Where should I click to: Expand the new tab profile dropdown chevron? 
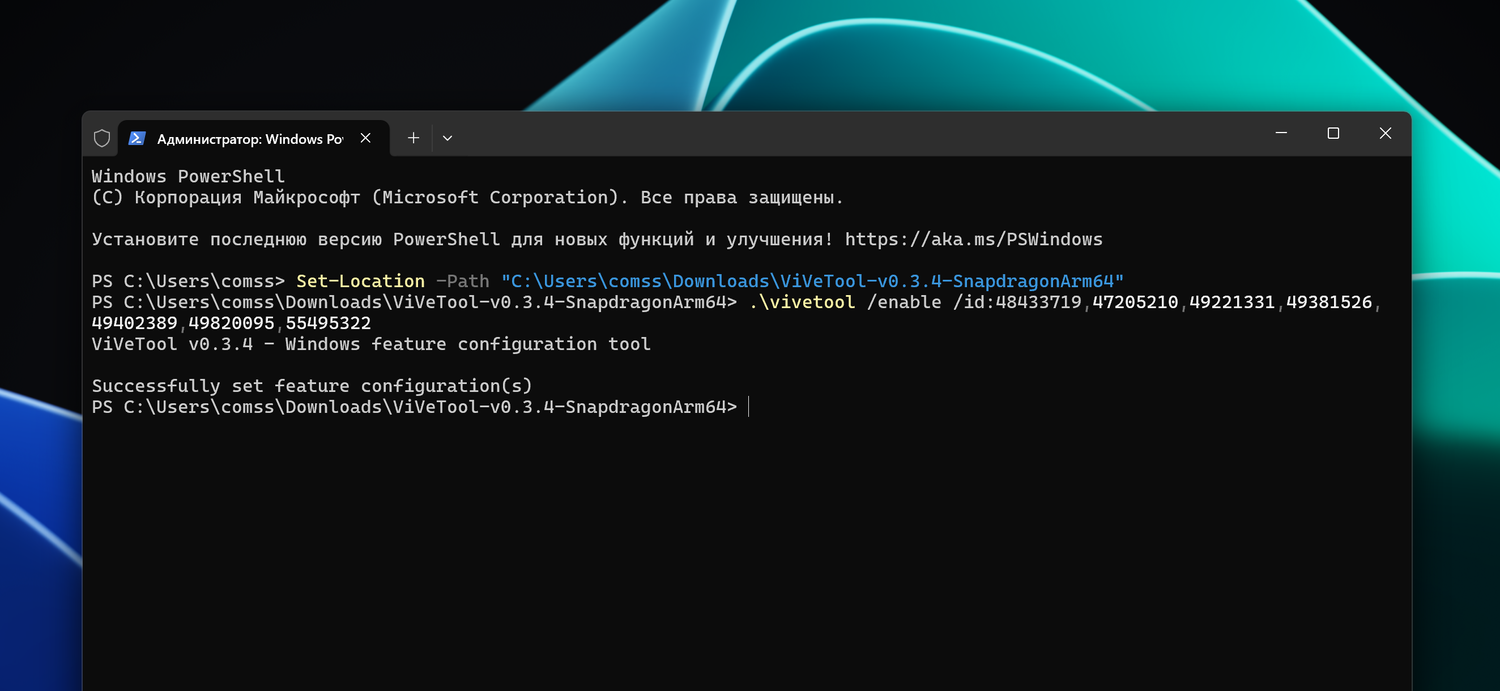[x=447, y=138]
